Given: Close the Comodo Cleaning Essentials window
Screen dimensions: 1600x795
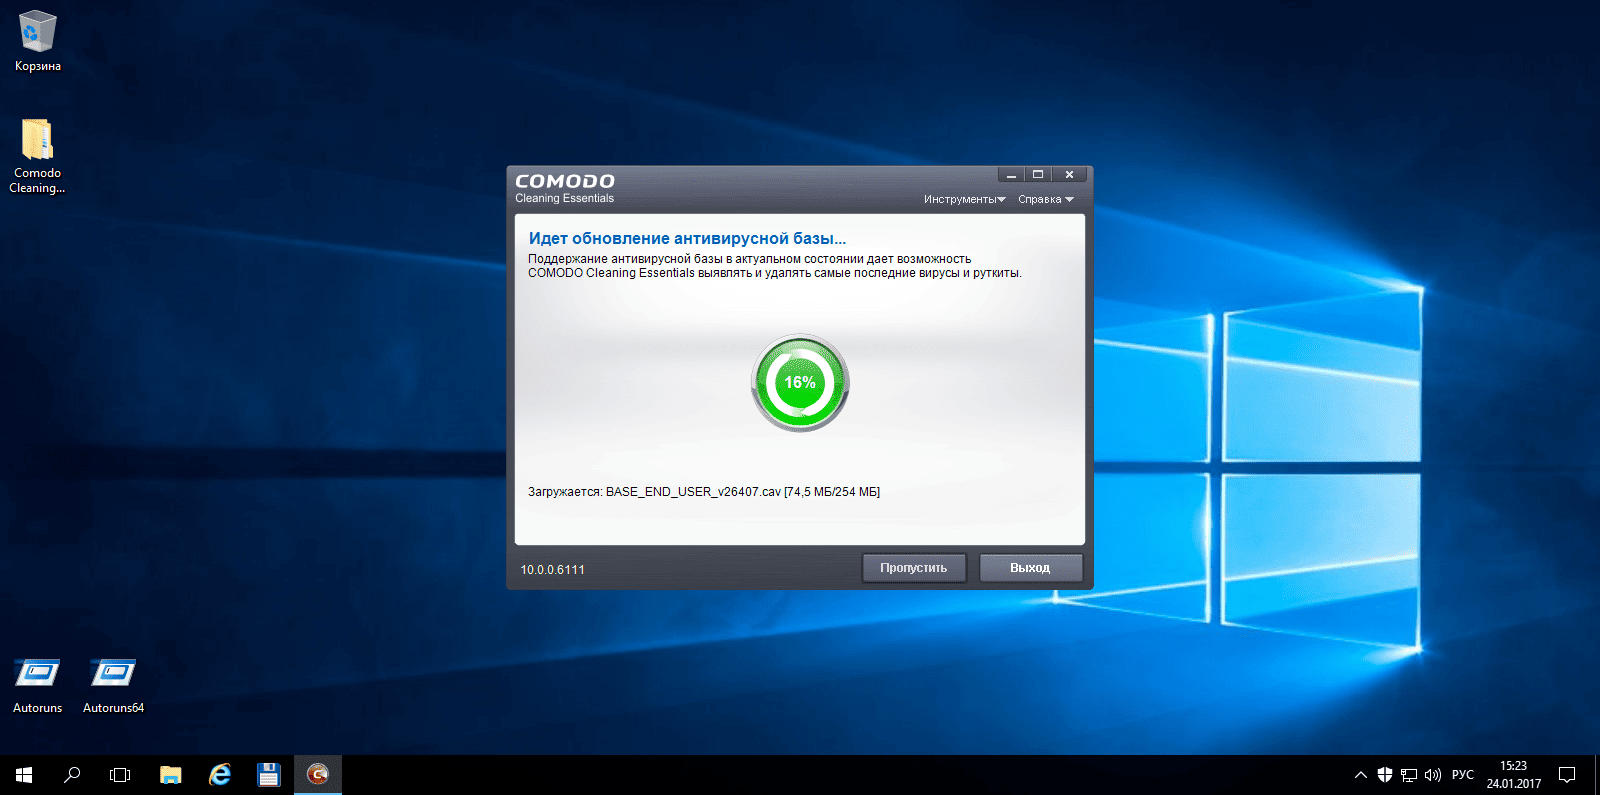Looking at the screenshot, I should point(1069,174).
